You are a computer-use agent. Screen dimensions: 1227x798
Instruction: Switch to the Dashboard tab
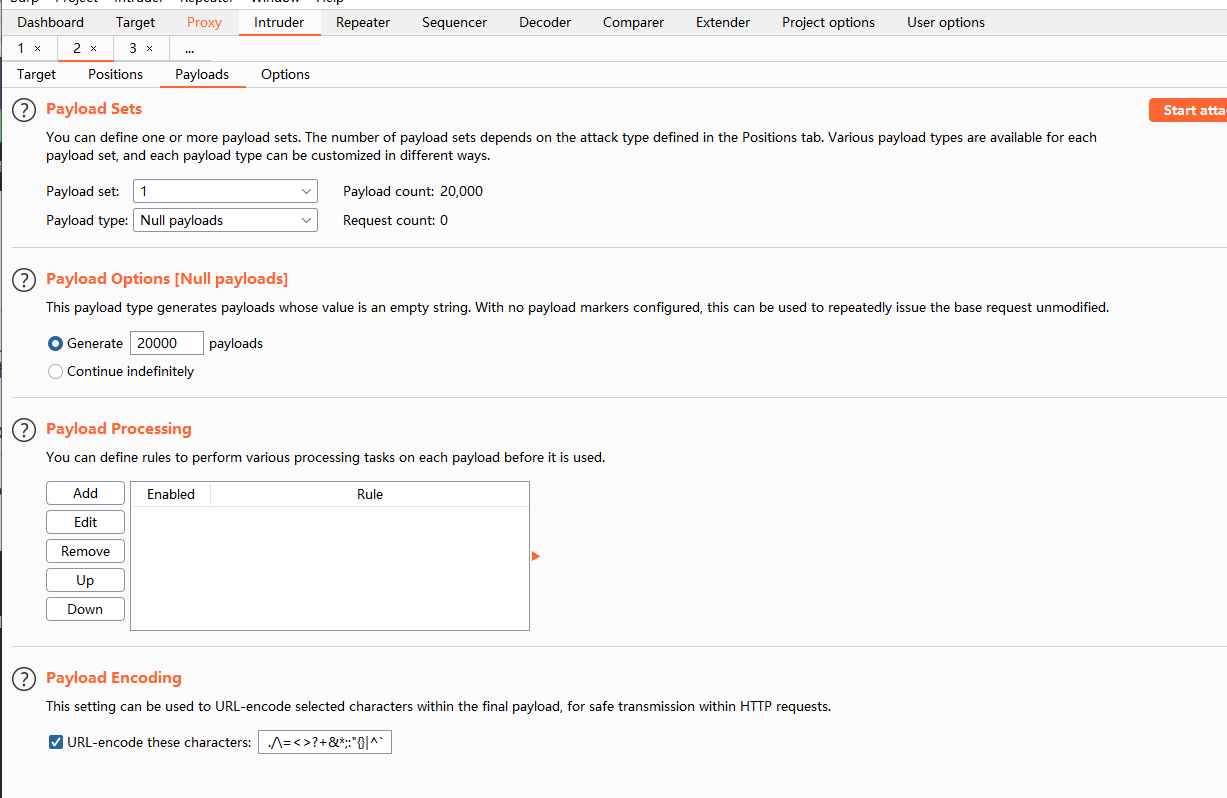(51, 22)
